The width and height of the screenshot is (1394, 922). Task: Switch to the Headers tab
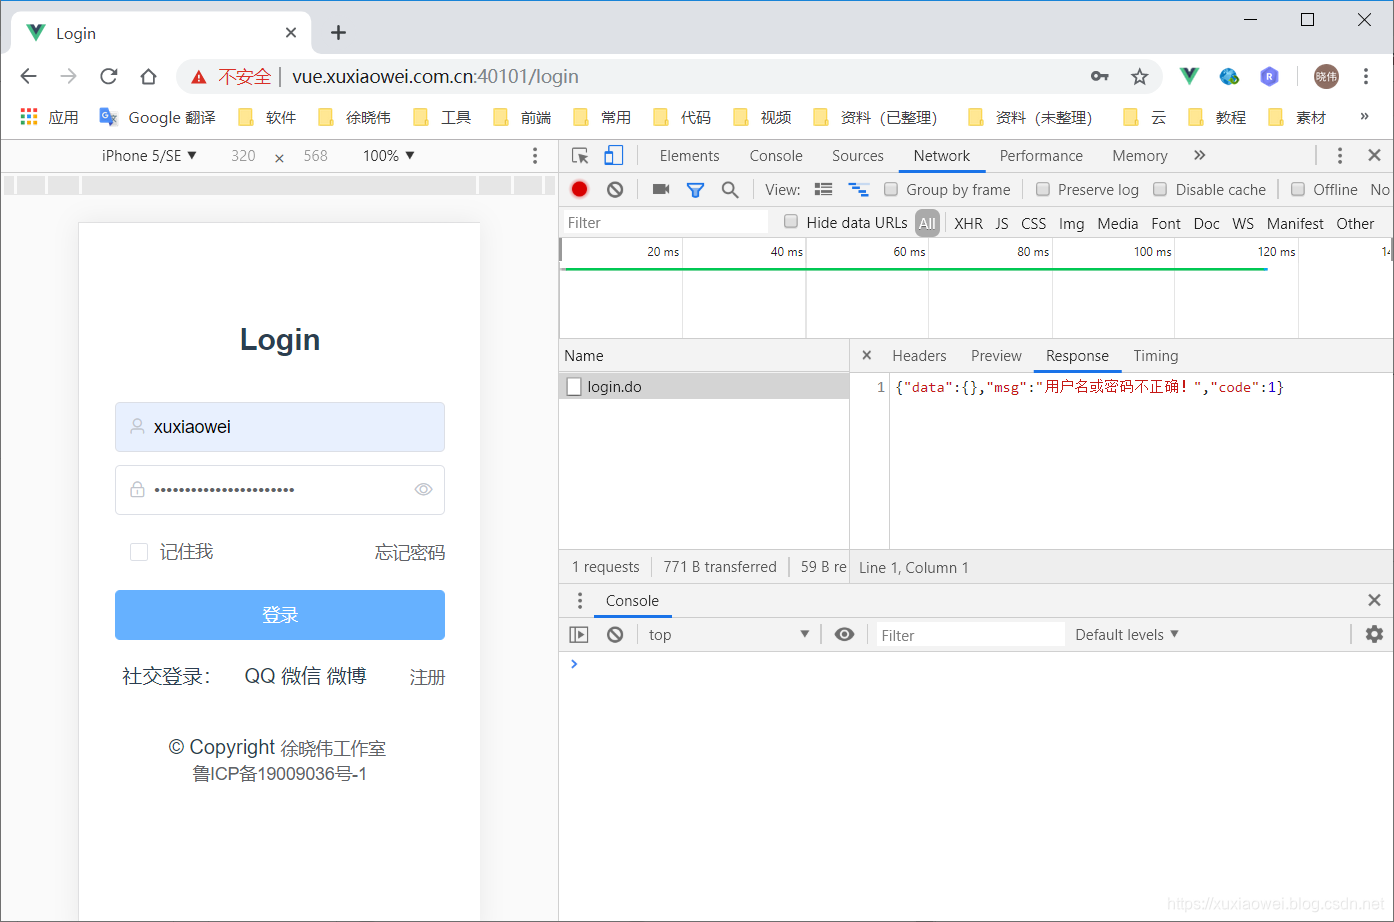tap(918, 355)
